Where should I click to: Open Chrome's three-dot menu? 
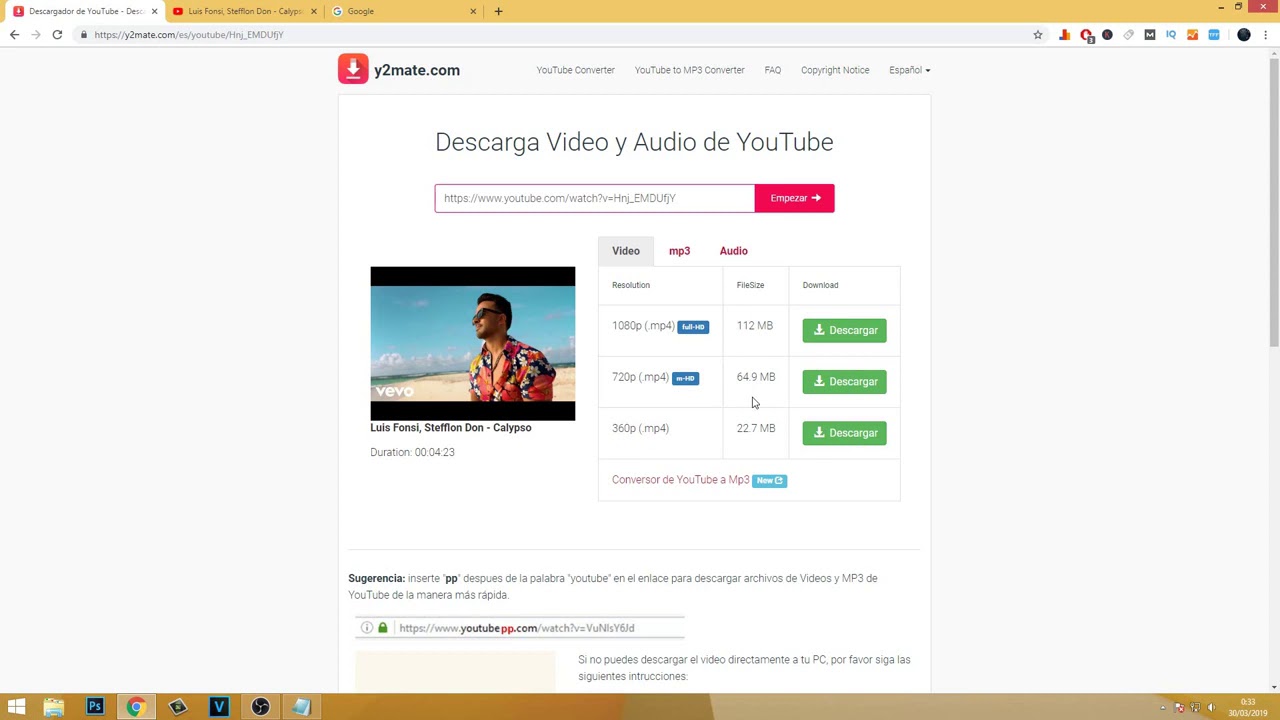(1265, 35)
